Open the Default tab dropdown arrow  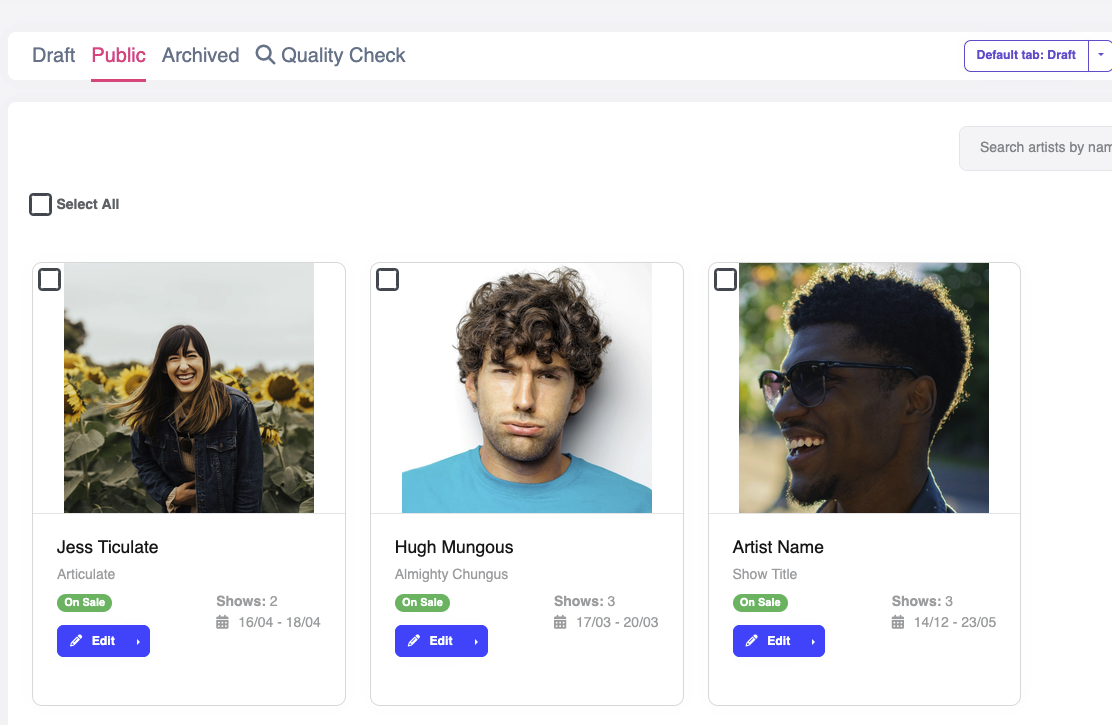click(1101, 55)
